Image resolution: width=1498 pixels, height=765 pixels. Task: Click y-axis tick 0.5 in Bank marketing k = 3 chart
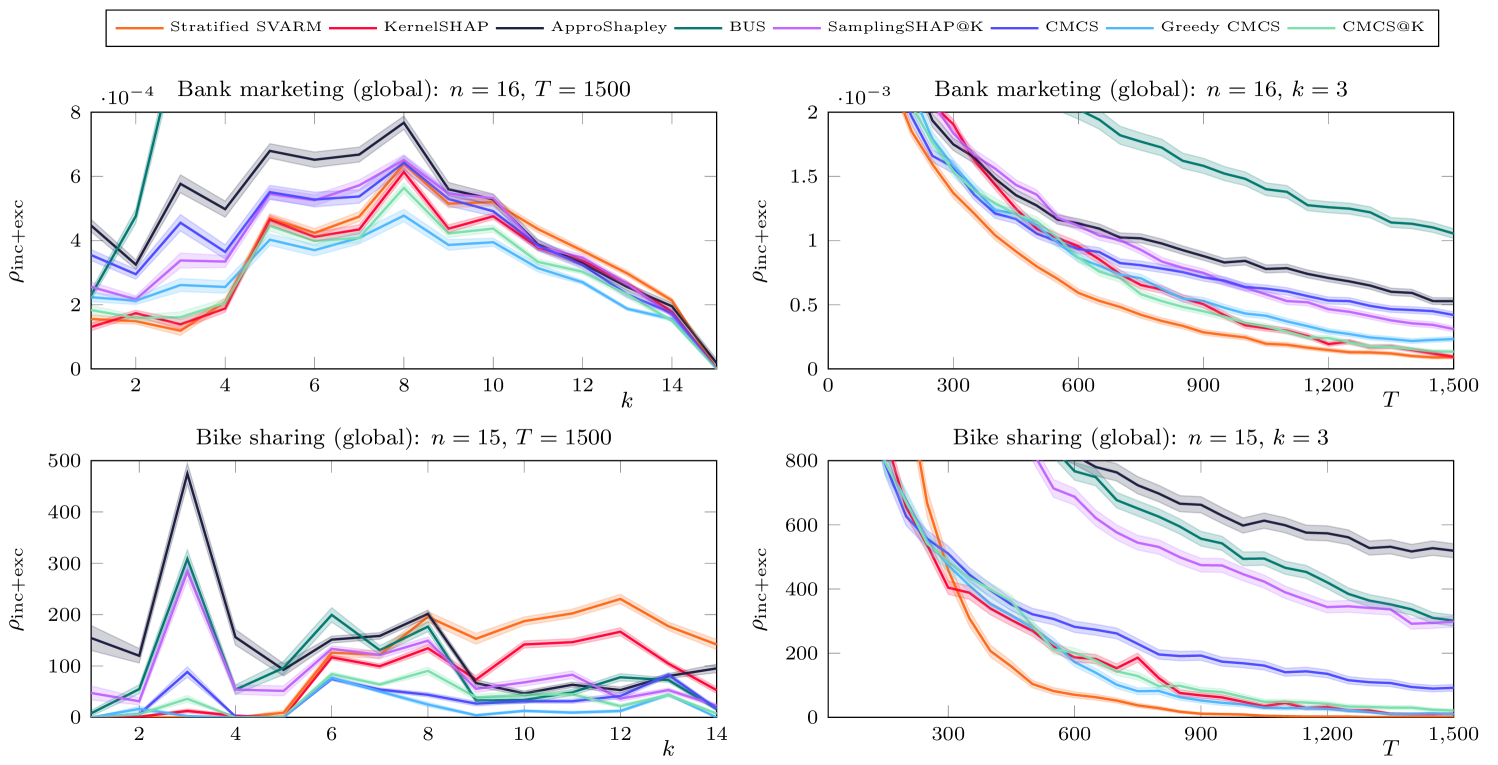click(803, 305)
